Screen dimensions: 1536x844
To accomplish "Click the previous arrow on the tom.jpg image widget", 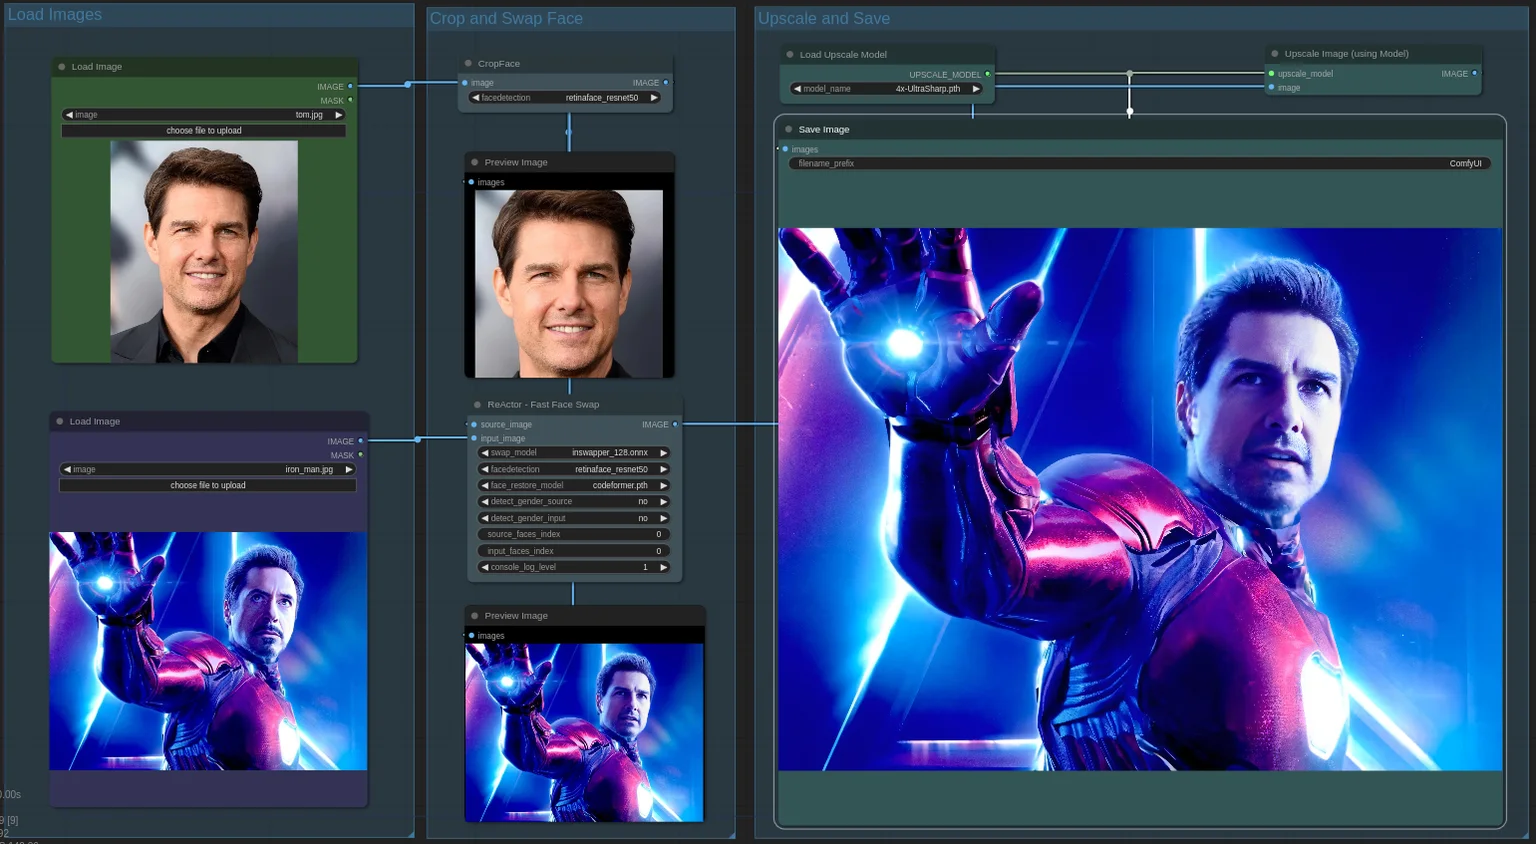I will (69, 115).
